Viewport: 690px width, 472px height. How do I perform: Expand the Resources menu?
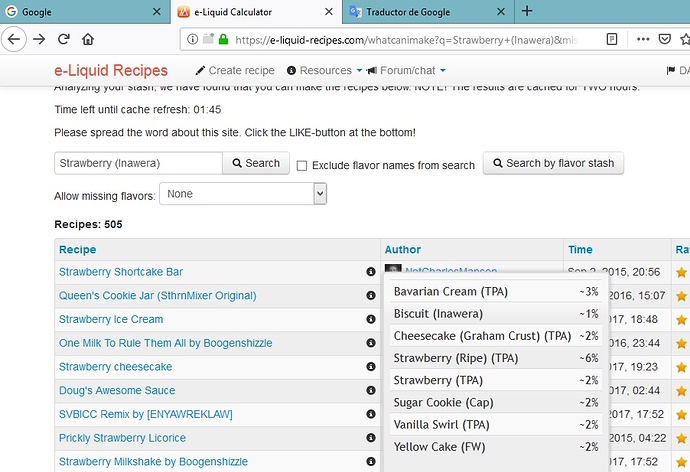(324, 70)
